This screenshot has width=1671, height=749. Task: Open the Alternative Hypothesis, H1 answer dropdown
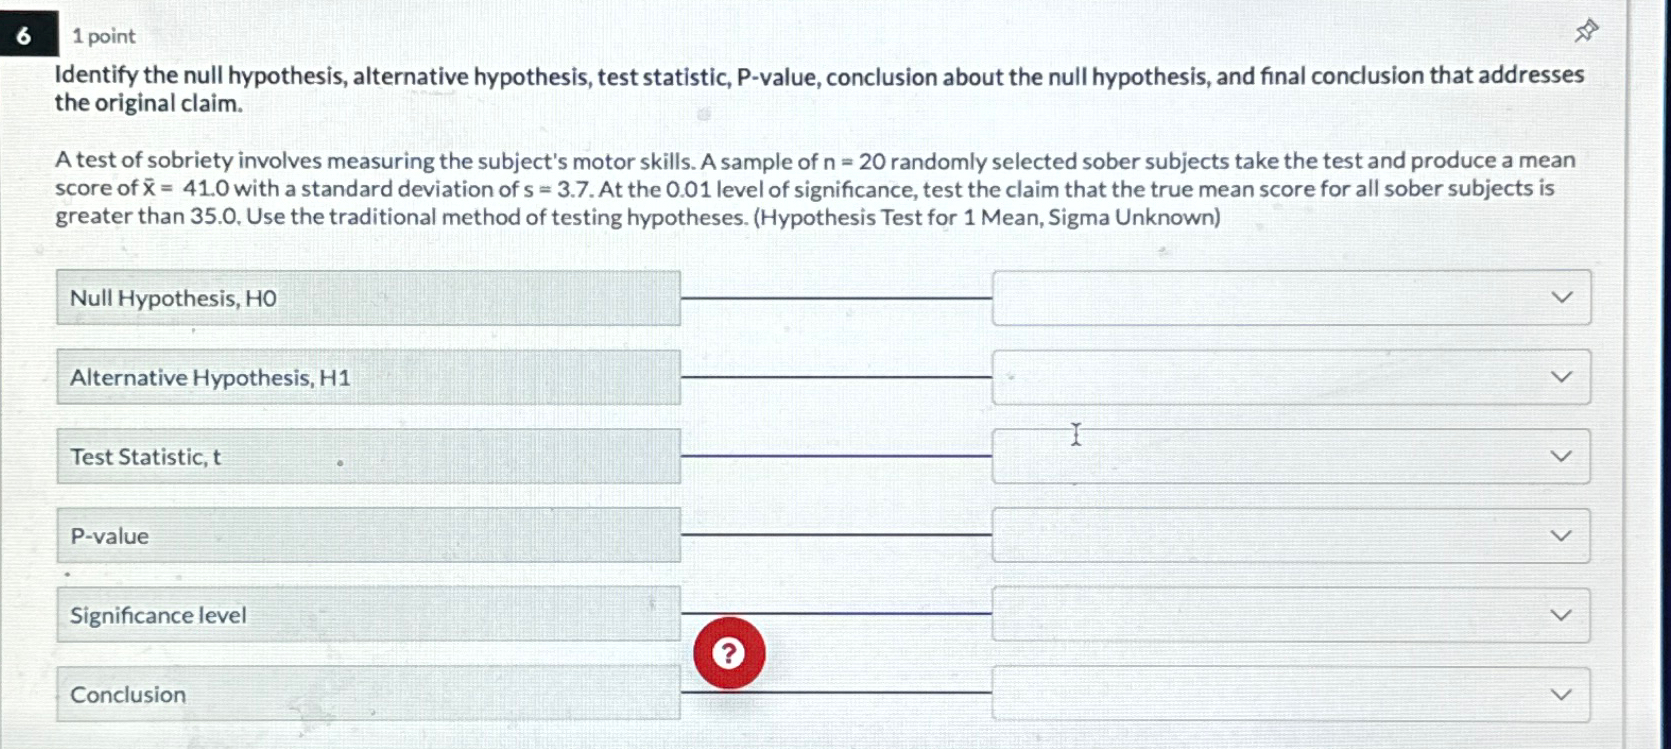(1562, 376)
